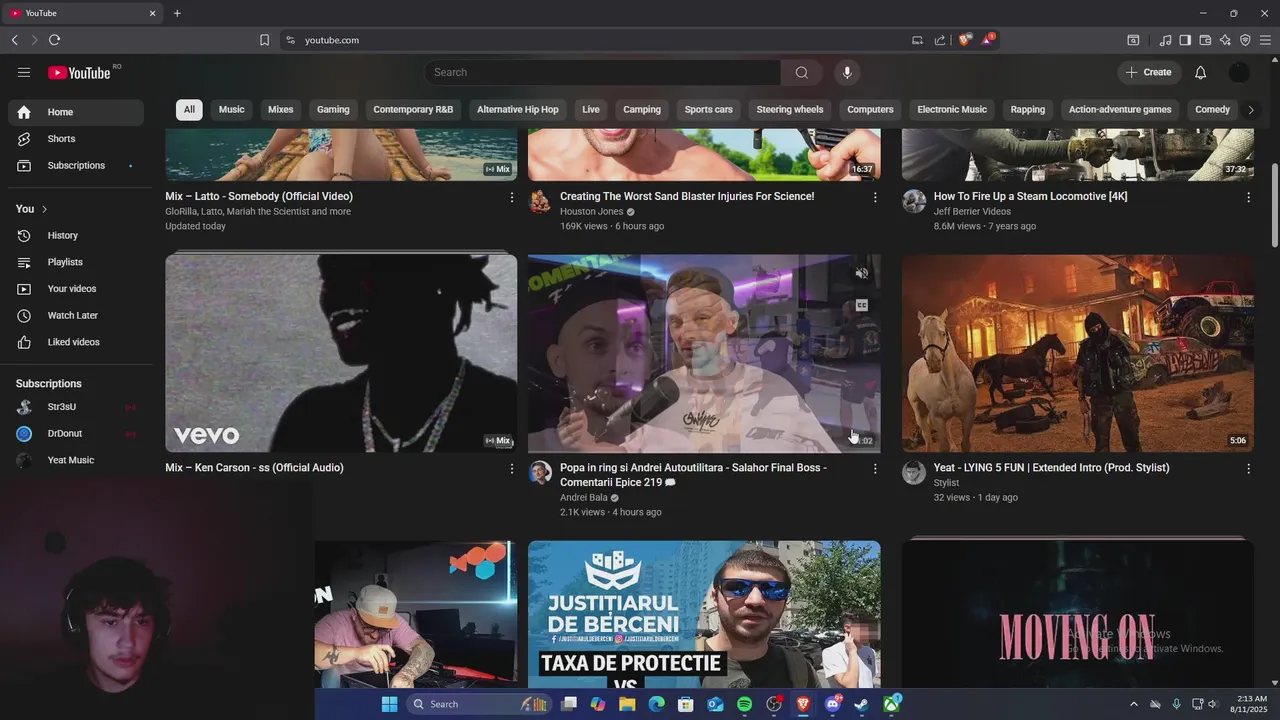Open the YouTube hamburger guide menu
1280x720 pixels.
click(24, 72)
